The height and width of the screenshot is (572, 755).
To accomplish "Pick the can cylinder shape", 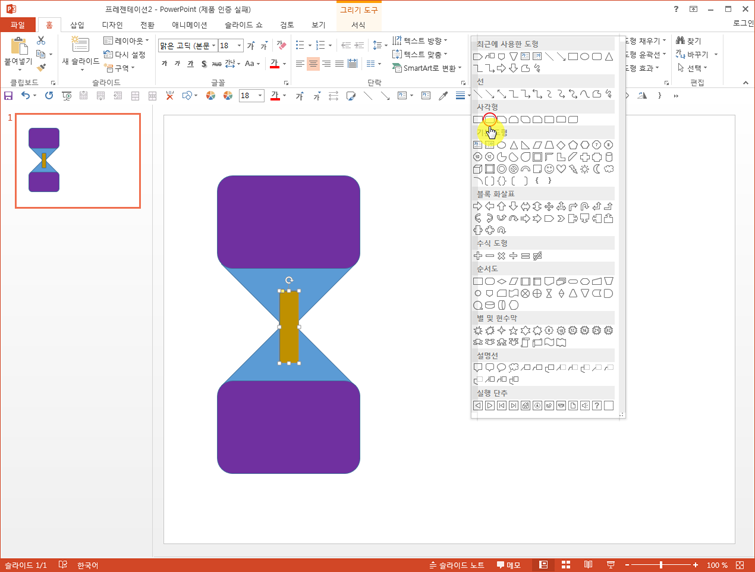I will [x=609, y=157].
